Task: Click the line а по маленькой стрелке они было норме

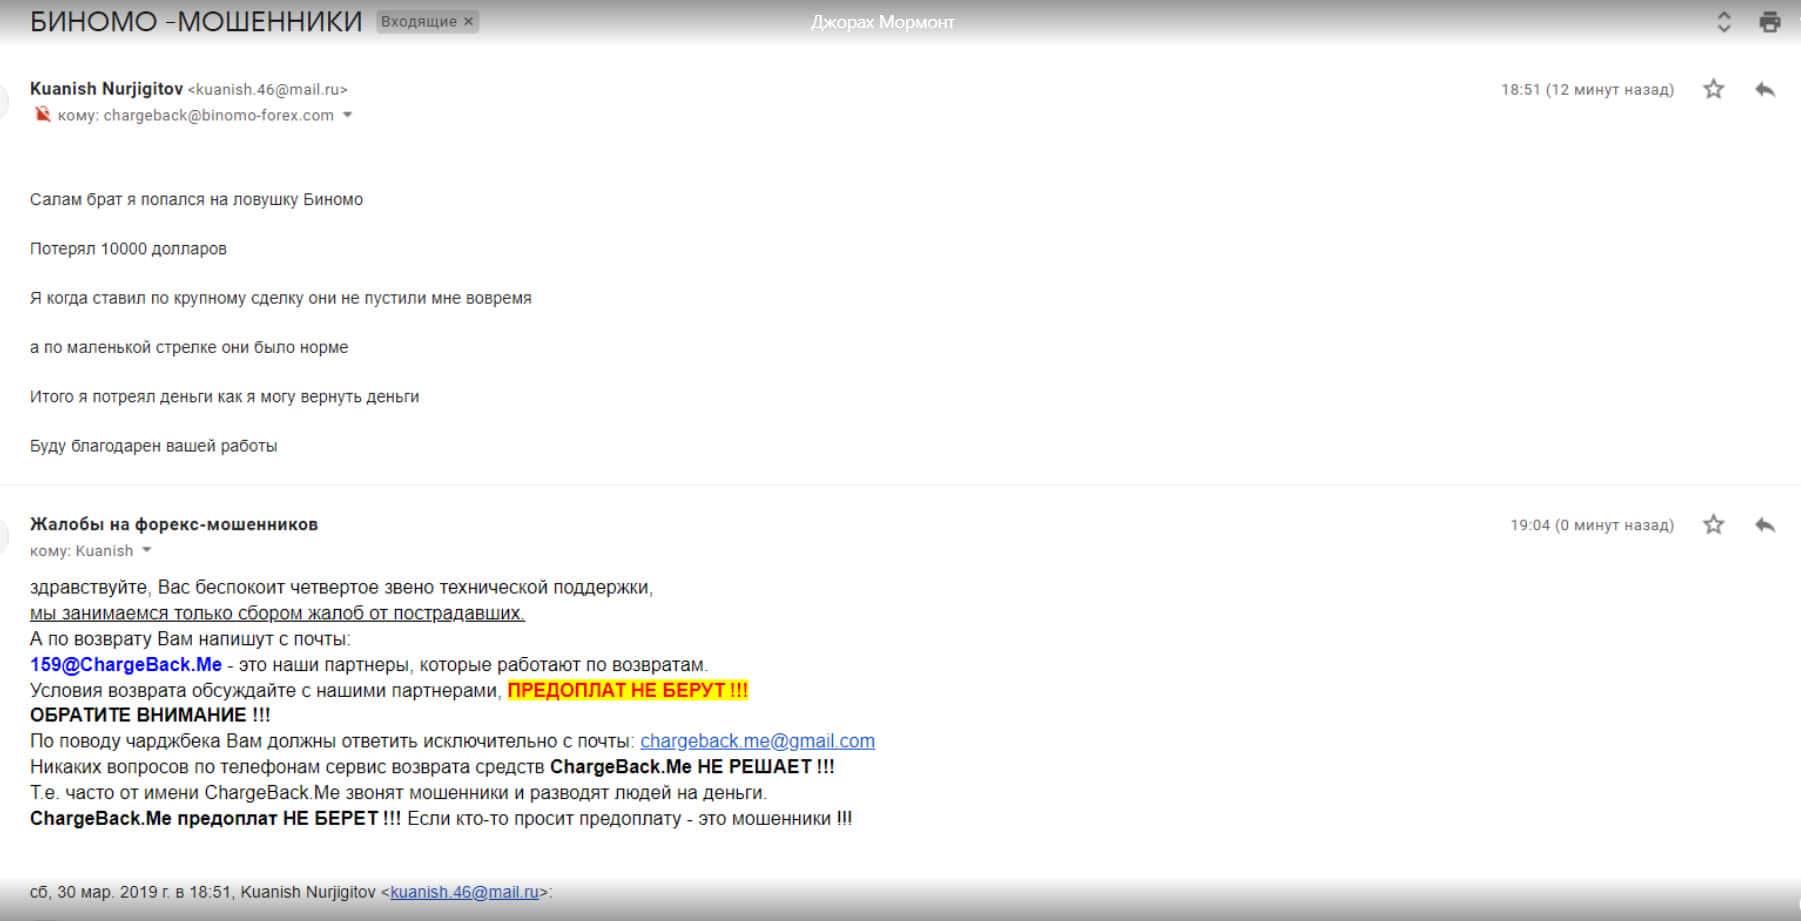Action: 189,347
